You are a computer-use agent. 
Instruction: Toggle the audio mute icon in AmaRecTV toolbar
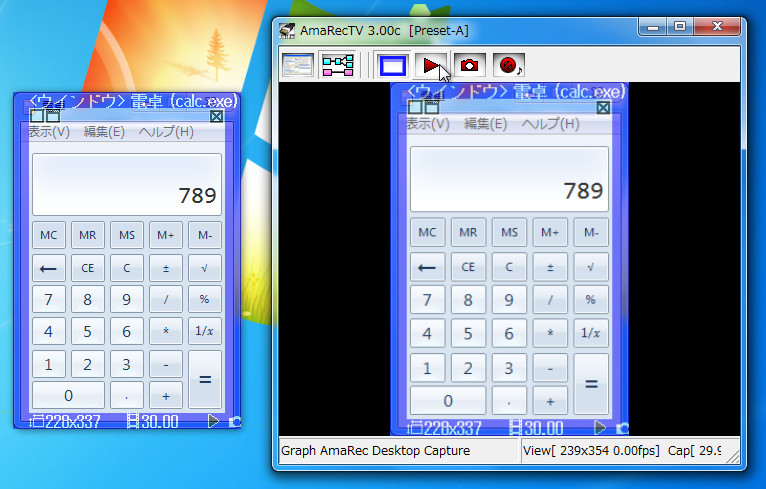[509, 65]
